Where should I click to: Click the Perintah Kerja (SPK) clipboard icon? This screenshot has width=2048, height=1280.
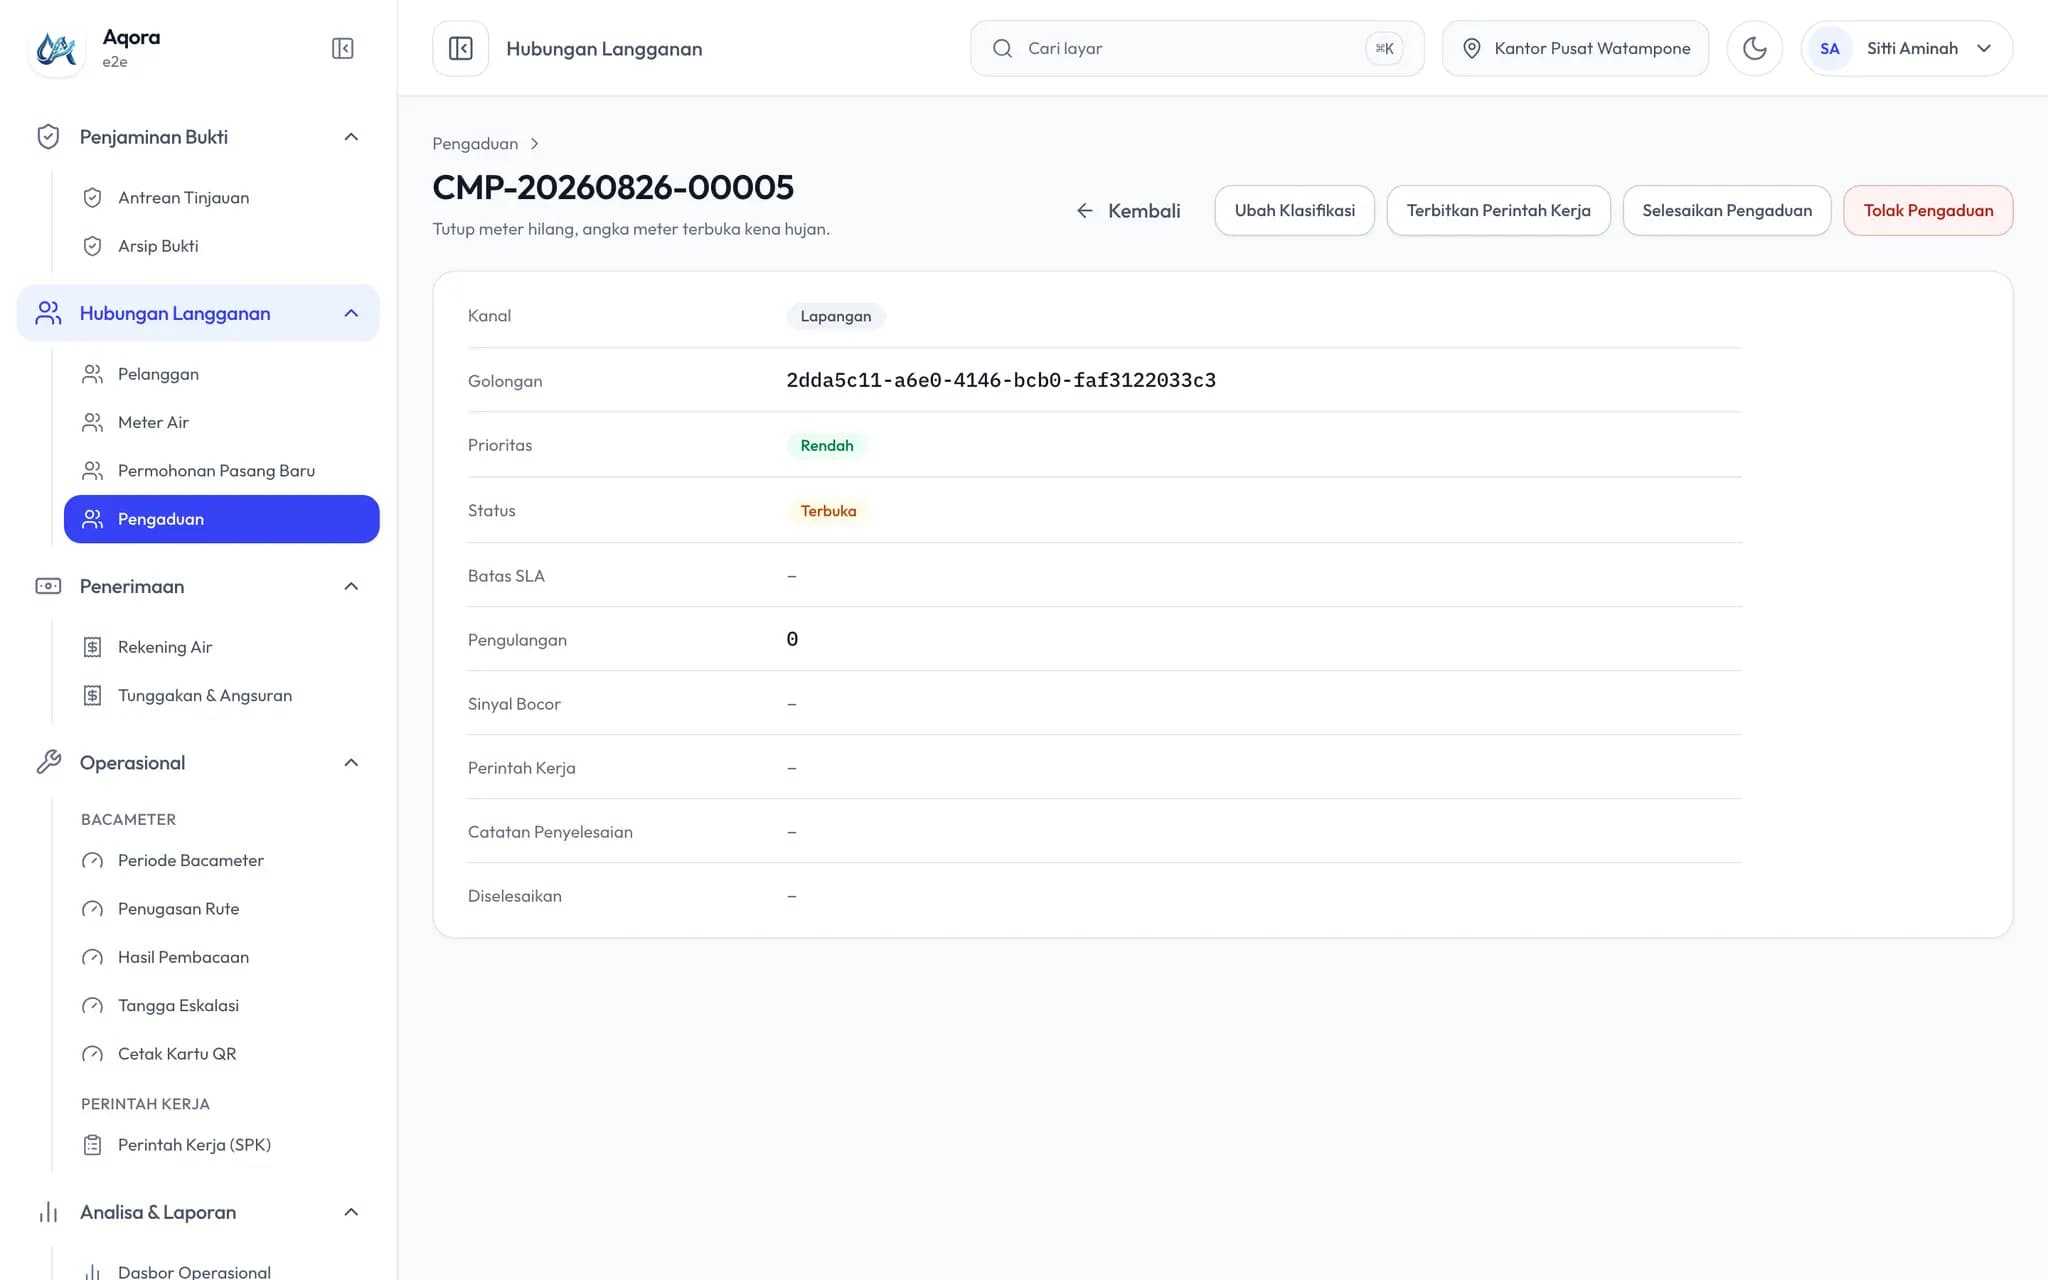pos(92,1145)
